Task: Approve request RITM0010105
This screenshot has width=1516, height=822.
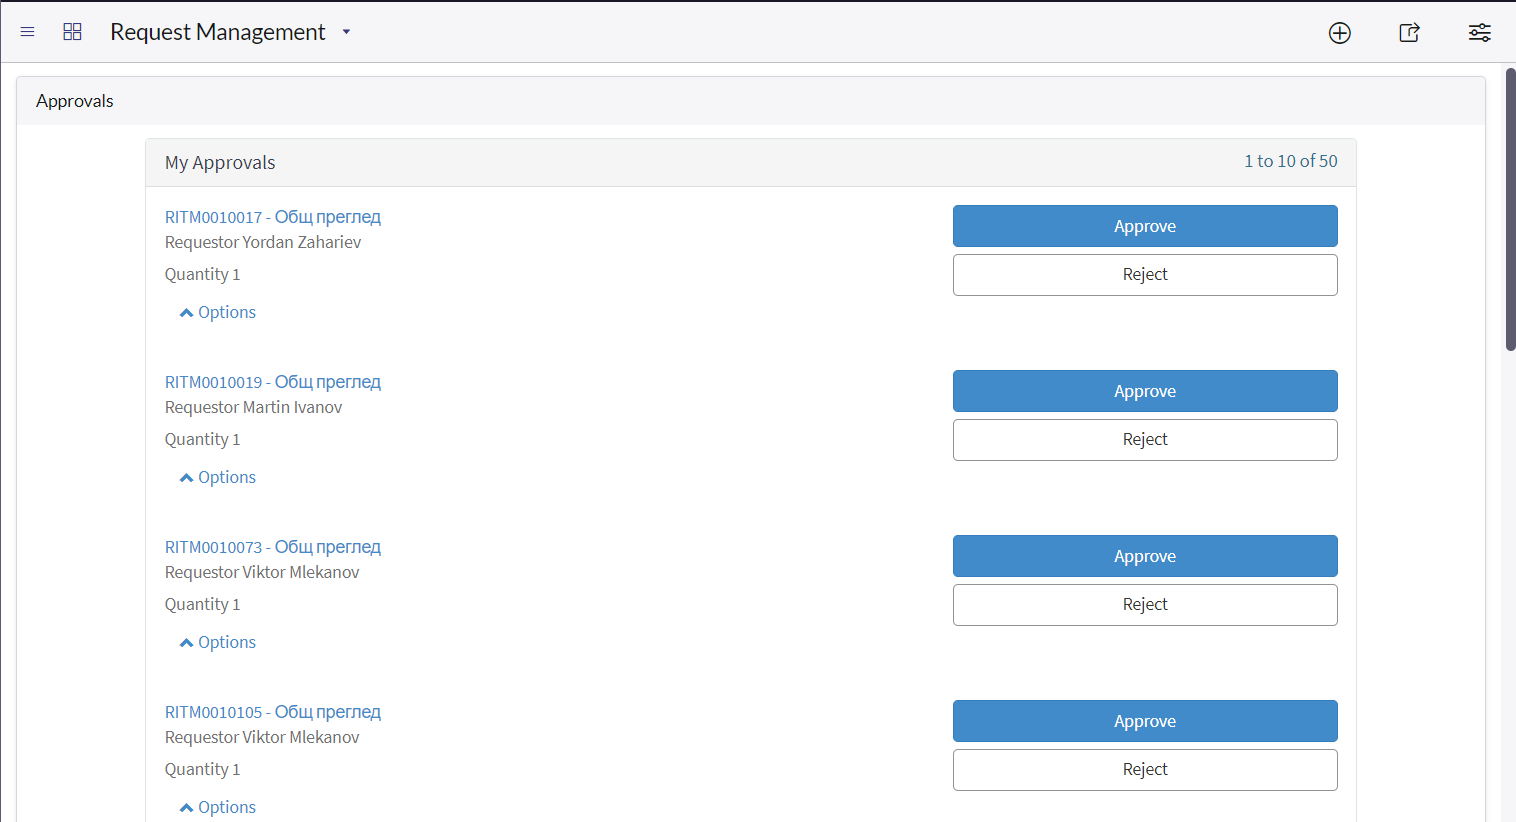Action: pos(1145,721)
